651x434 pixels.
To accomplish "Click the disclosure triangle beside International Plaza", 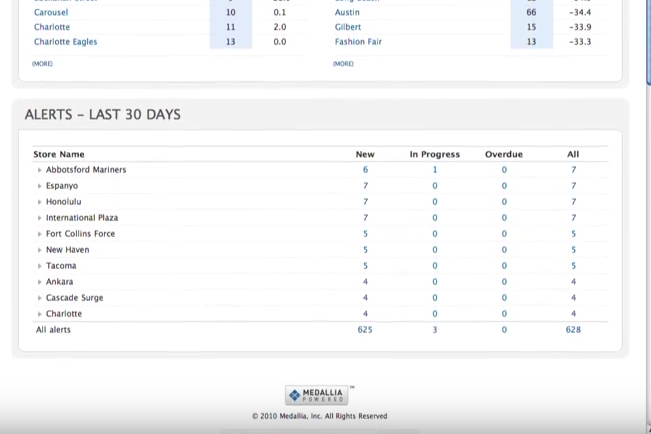I will (x=40, y=218).
